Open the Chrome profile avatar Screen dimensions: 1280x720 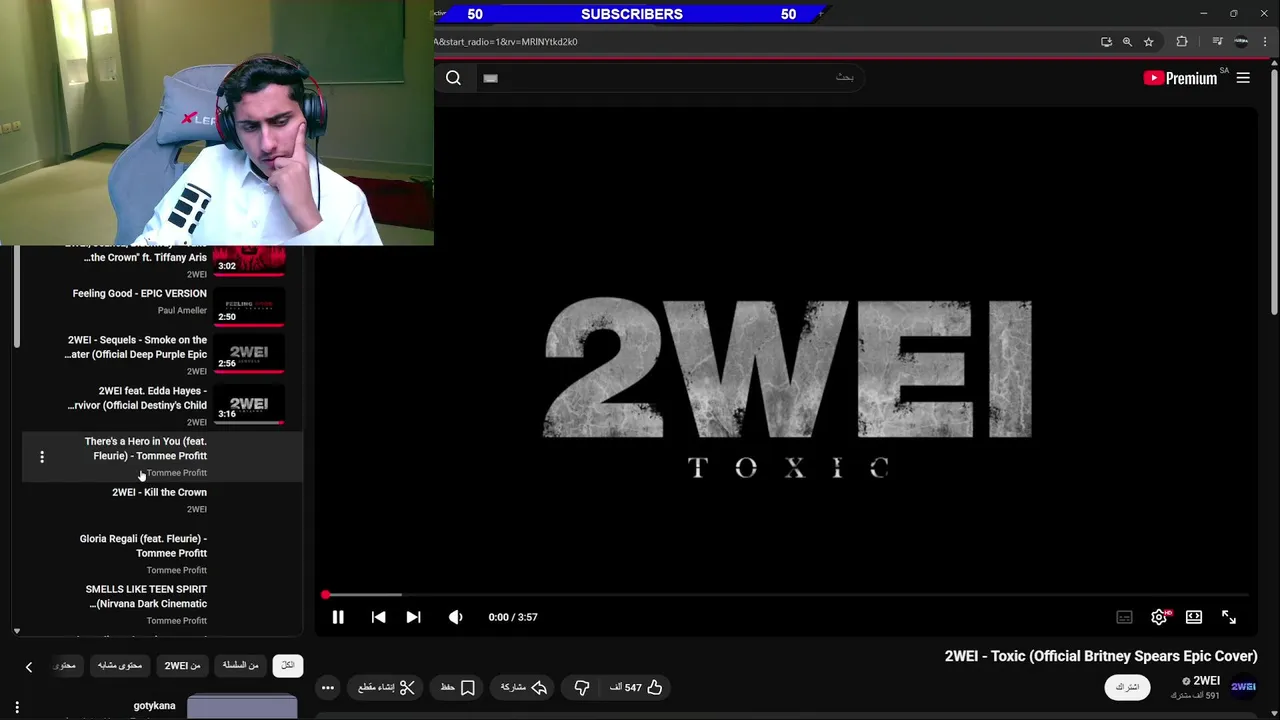point(1241,42)
